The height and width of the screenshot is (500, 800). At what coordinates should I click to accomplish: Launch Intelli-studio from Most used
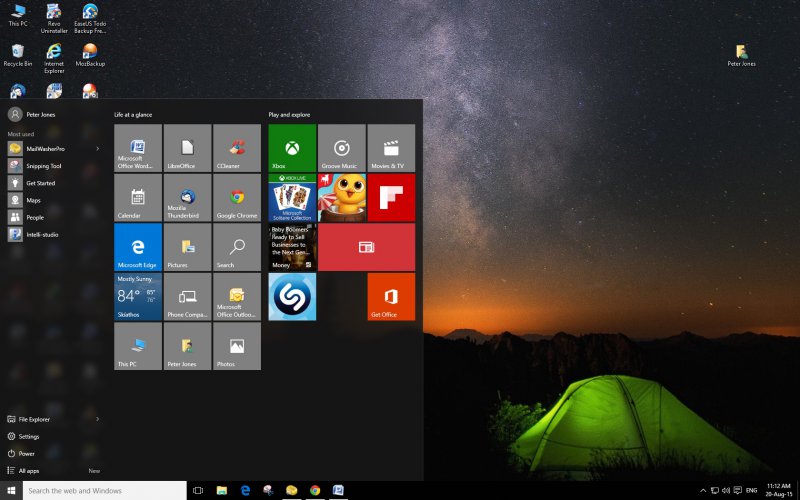point(42,235)
